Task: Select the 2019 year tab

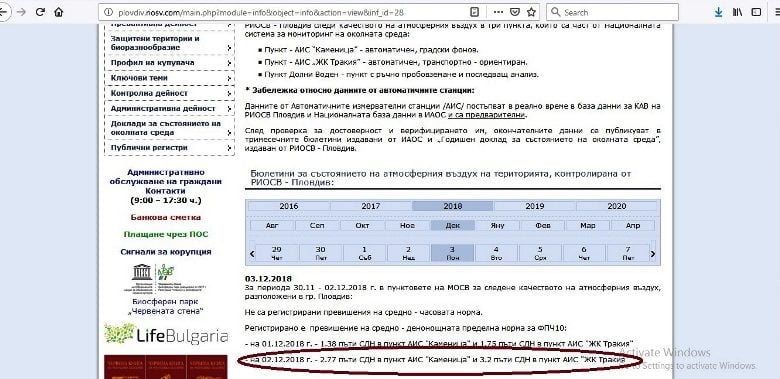Action: coord(534,206)
